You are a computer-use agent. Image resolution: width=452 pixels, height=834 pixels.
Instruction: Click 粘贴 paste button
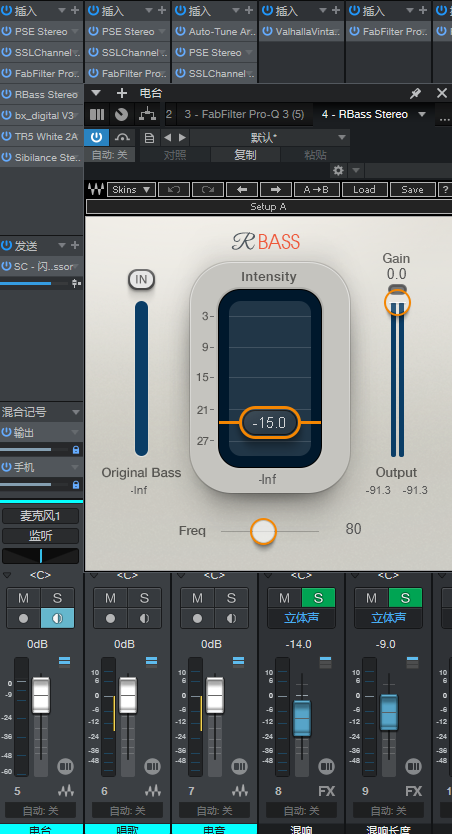tap(315, 155)
